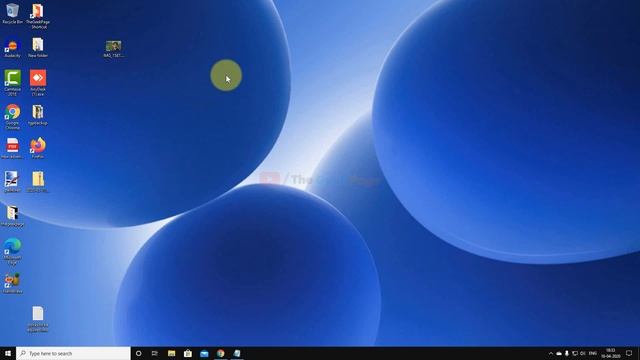The image size is (640, 360).
Task: Open Cortana from the taskbar
Action: [138, 353]
